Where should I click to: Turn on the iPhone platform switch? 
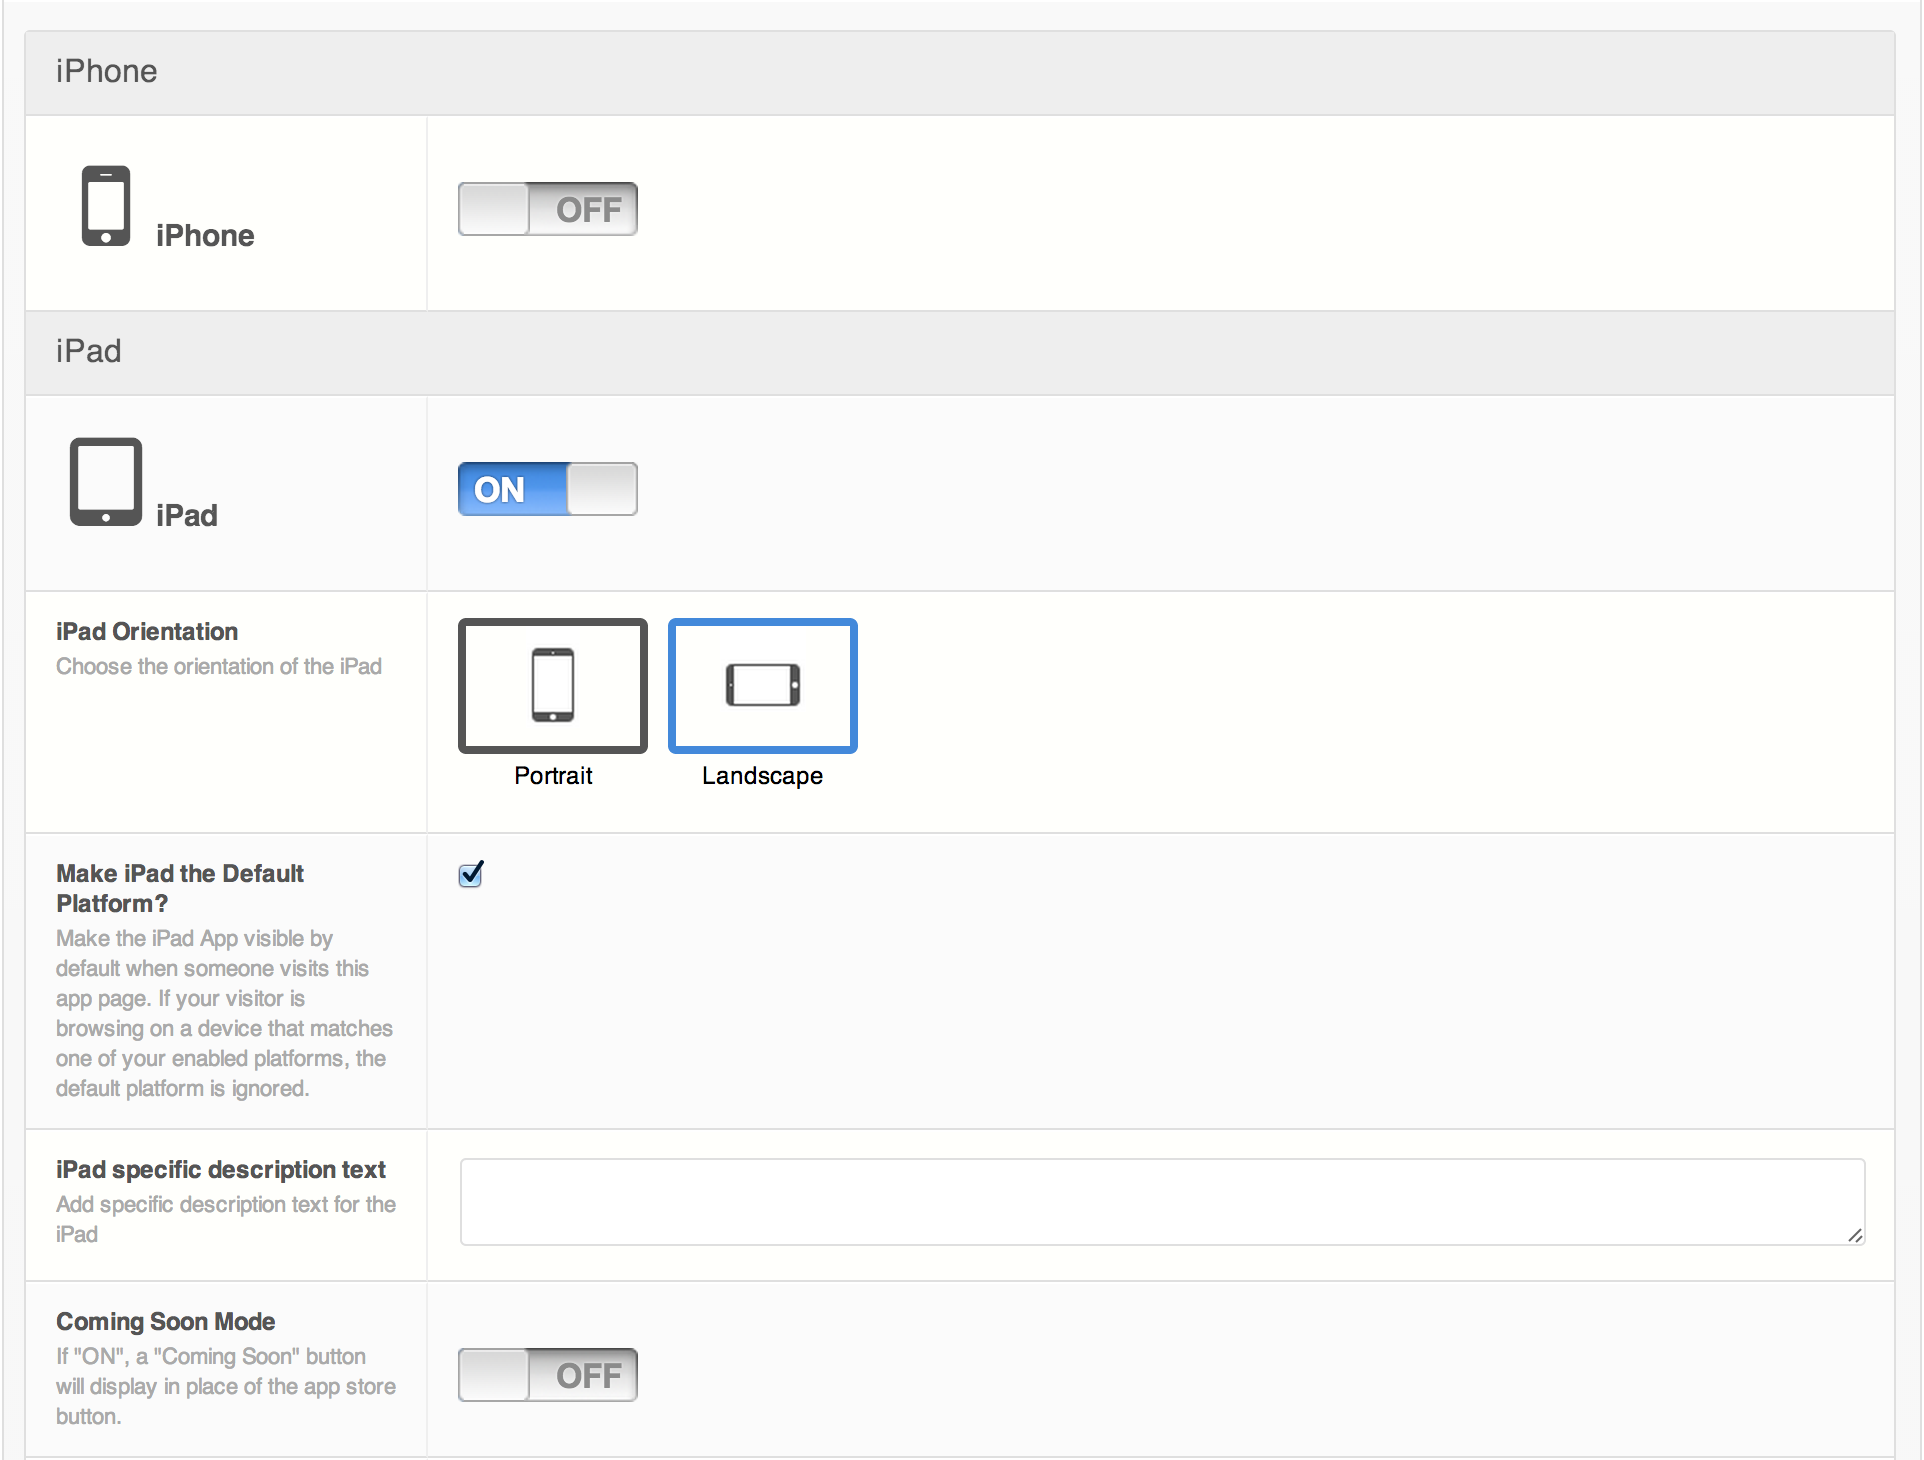[547, 209]
